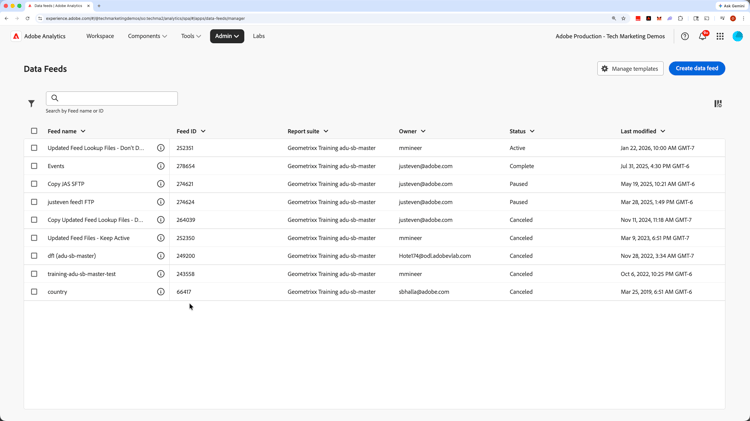Open info for the Events feed

(161, 166)
